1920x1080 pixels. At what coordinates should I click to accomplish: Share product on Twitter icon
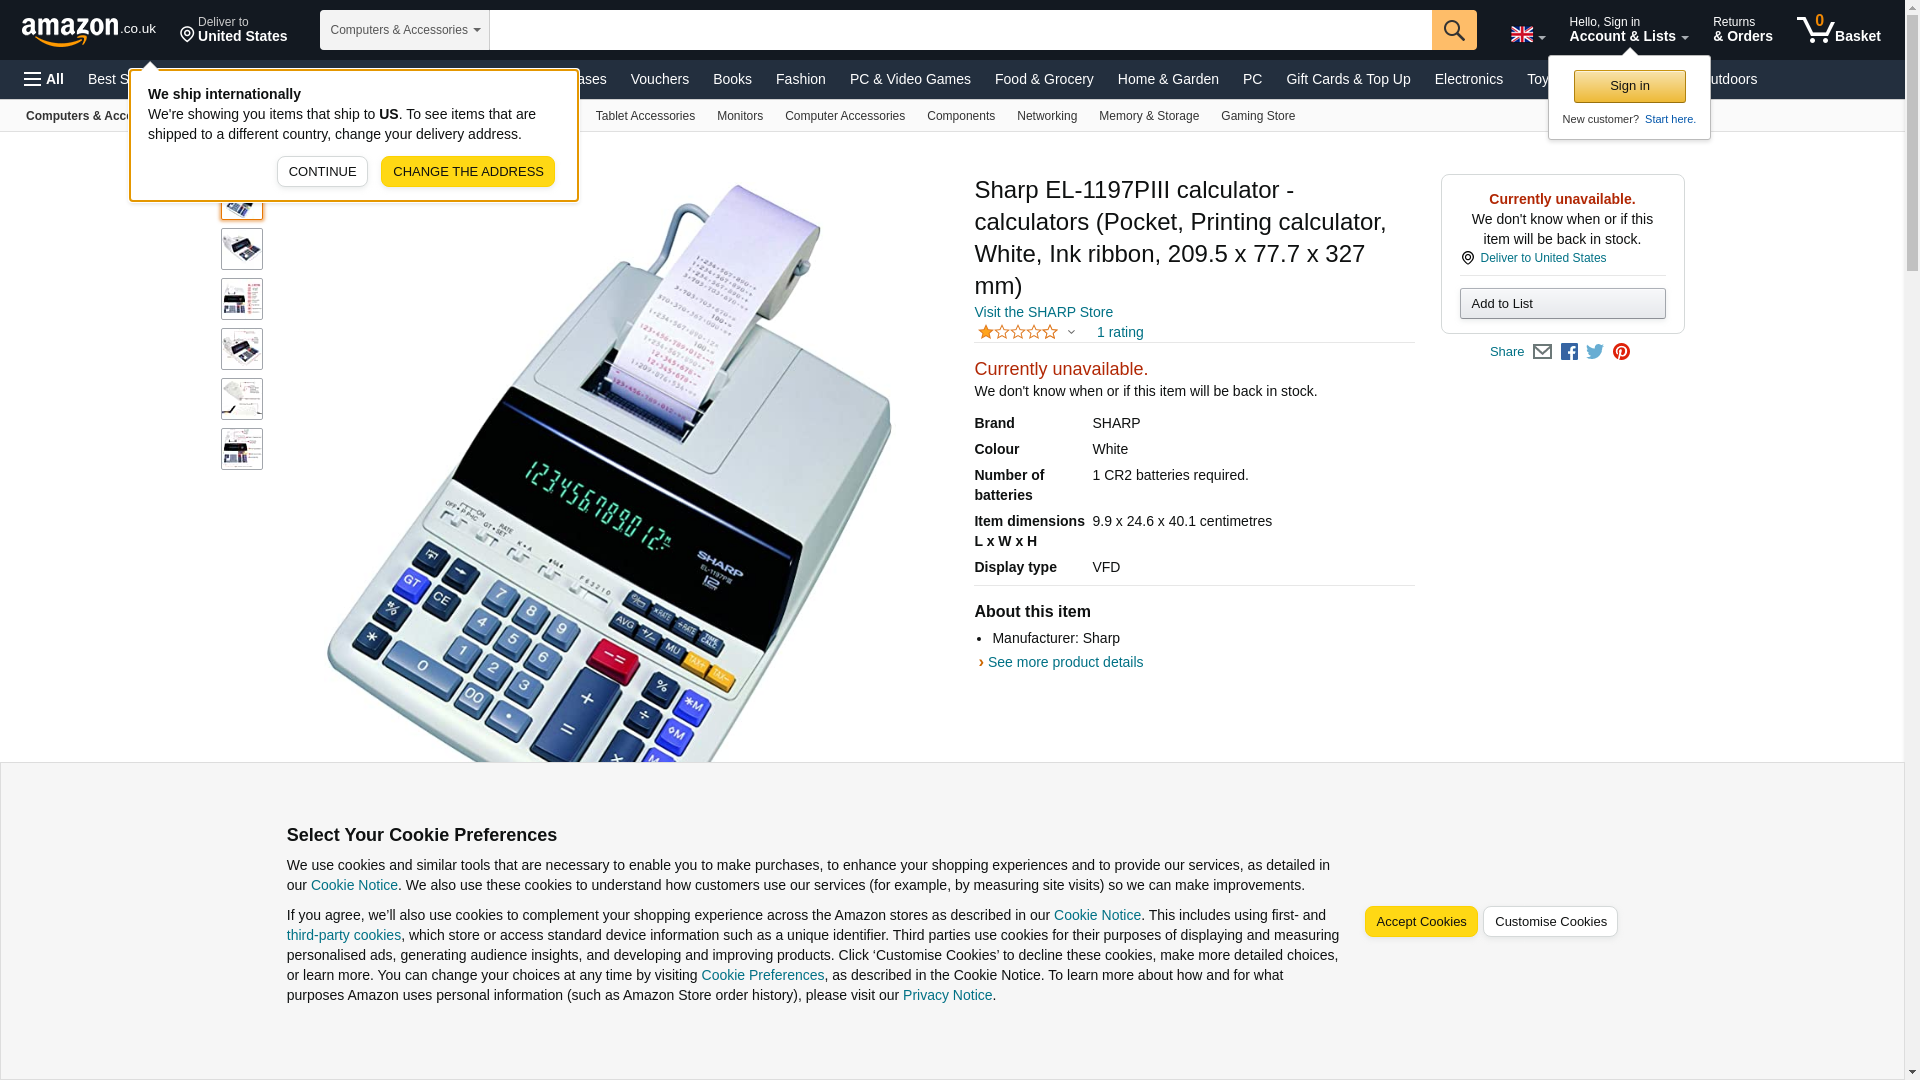pyautogui.click(x=1595, y=352)
